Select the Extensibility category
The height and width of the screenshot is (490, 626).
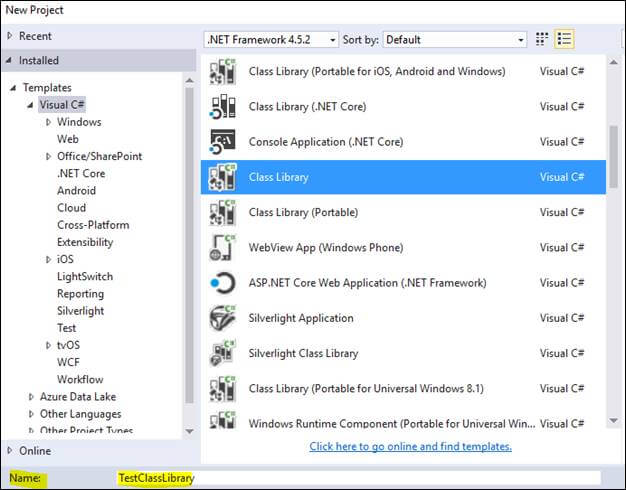click(85, 242)
